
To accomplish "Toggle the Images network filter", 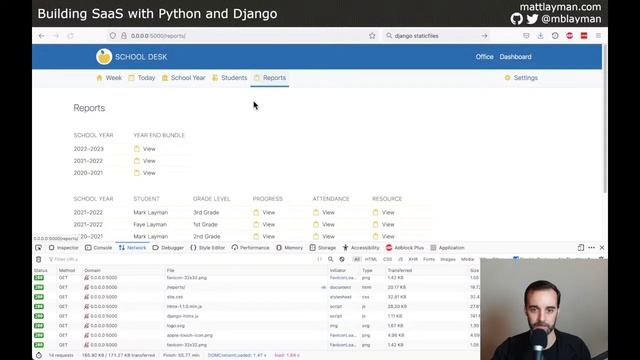I will [448, 259].
